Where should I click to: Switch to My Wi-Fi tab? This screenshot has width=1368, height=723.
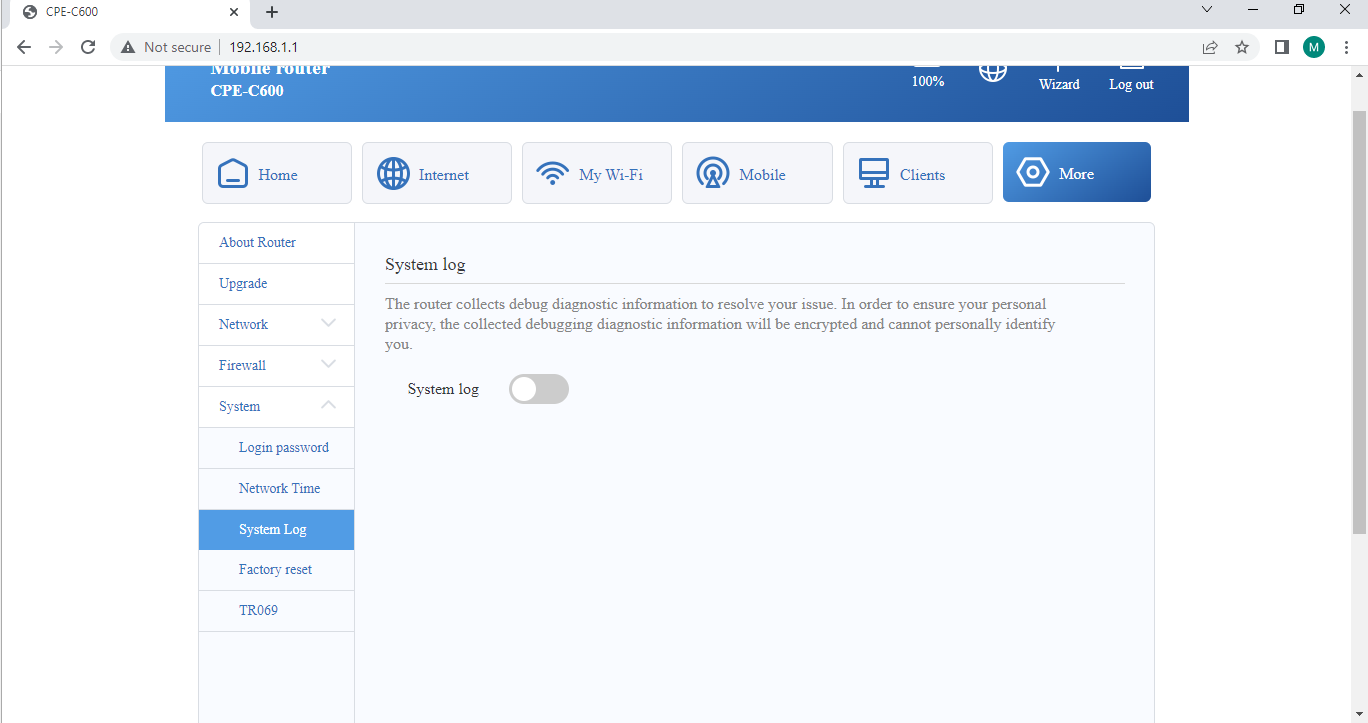597,173
